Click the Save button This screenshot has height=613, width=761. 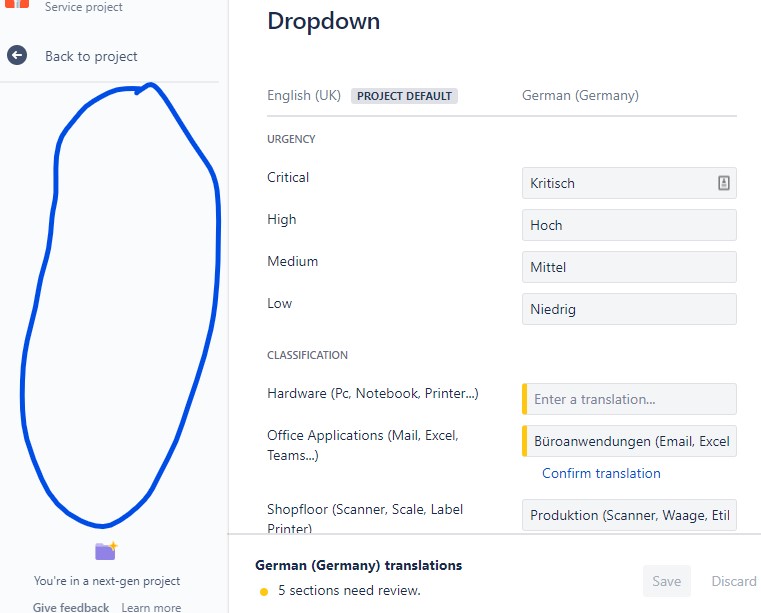[x=666, y=581]
